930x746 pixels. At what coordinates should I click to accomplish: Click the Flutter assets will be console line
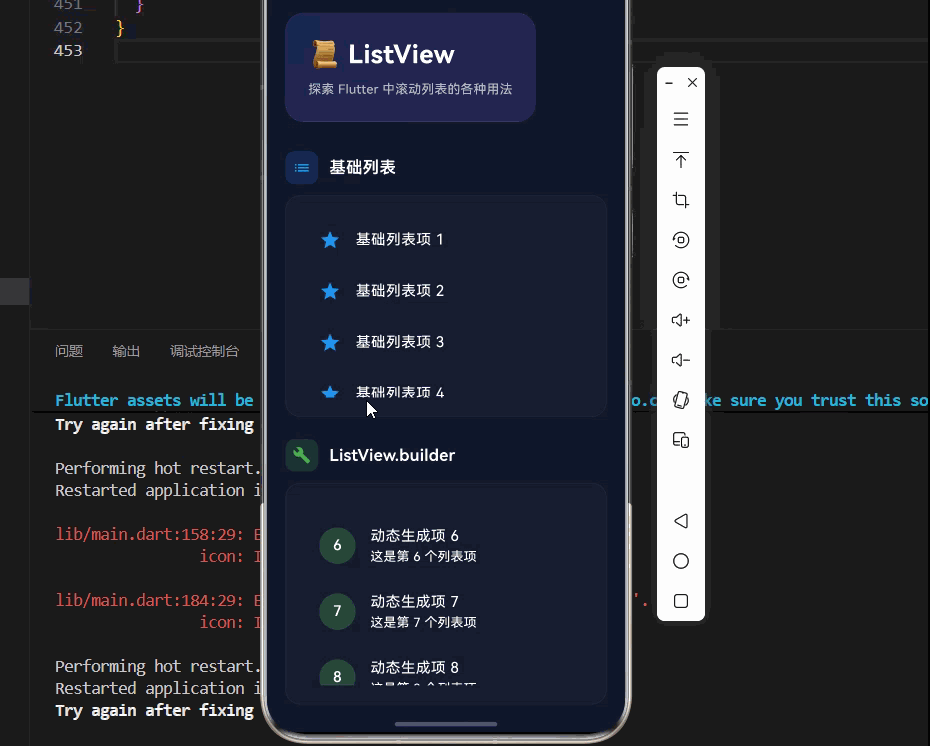point(154,400)
